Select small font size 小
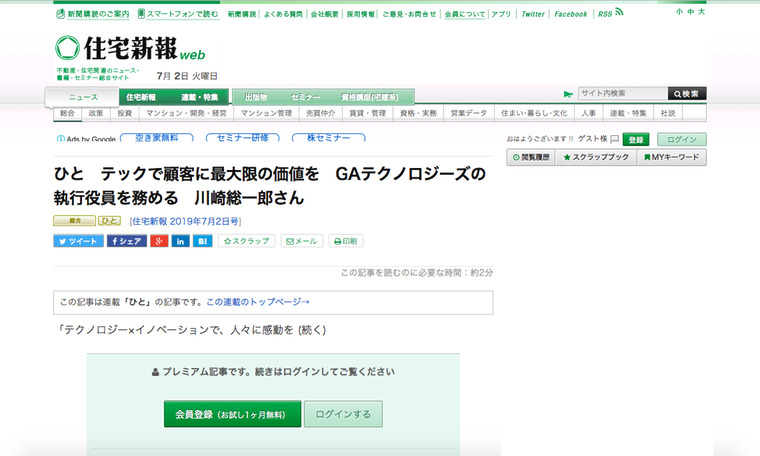This screenshot has height=456, width=760. click(679, 12)
